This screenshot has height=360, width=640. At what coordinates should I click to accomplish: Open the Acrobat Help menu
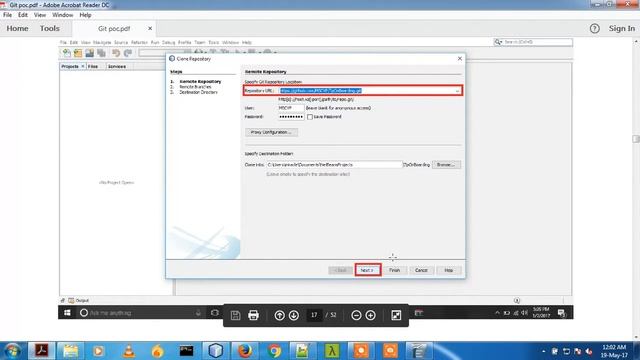(85, 15)
